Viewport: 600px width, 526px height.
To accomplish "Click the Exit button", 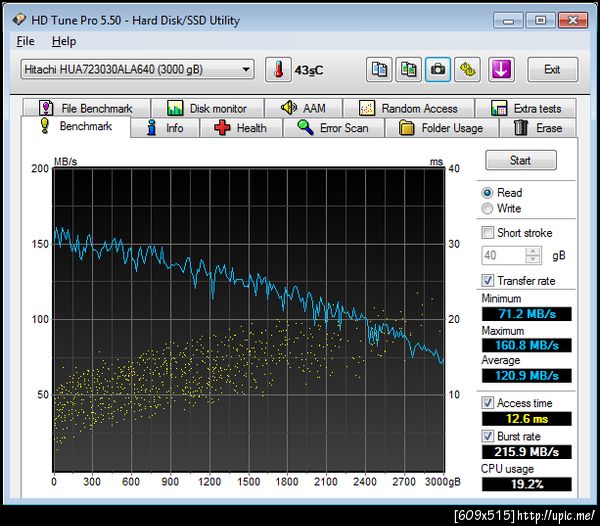I will (x=552, y=70).
